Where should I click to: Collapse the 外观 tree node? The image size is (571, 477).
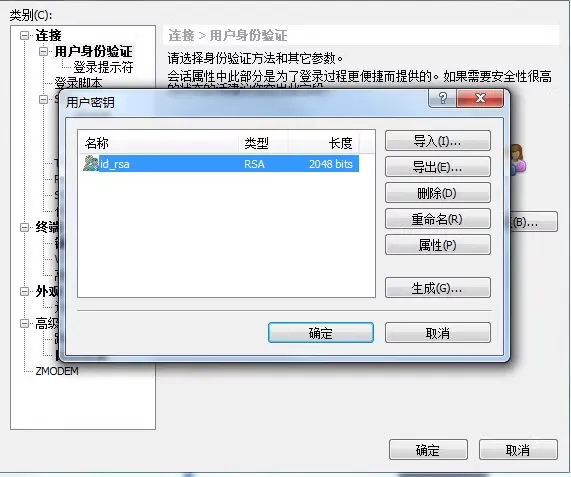click(24, 291)
